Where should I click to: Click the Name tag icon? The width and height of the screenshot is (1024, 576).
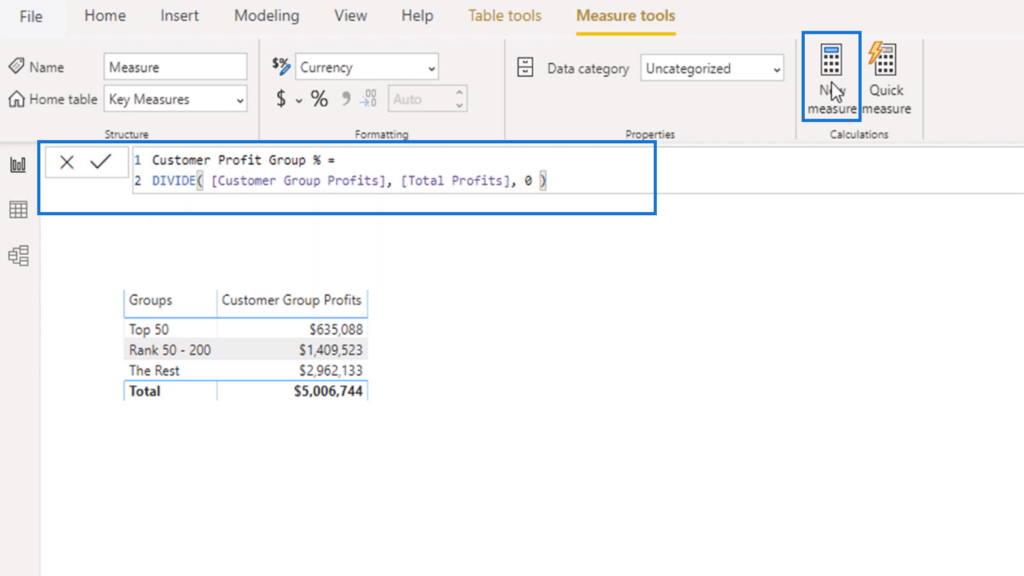(x=16, y=66)
